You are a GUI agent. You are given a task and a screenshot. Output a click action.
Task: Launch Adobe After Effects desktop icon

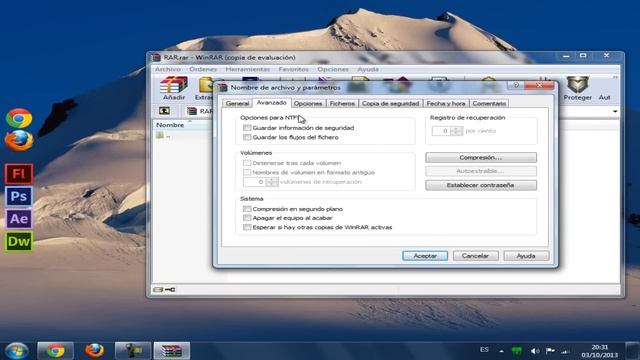click(x=19, y=219)
